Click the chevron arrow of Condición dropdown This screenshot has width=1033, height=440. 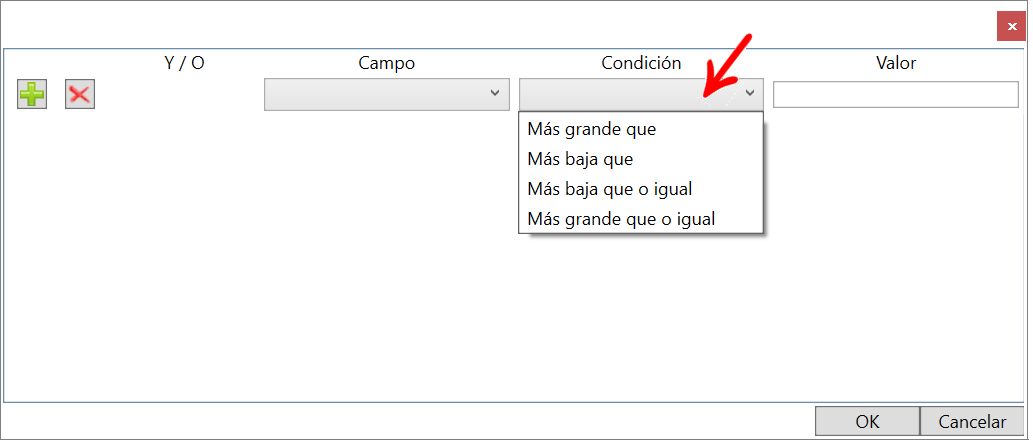tap(750, 94)
